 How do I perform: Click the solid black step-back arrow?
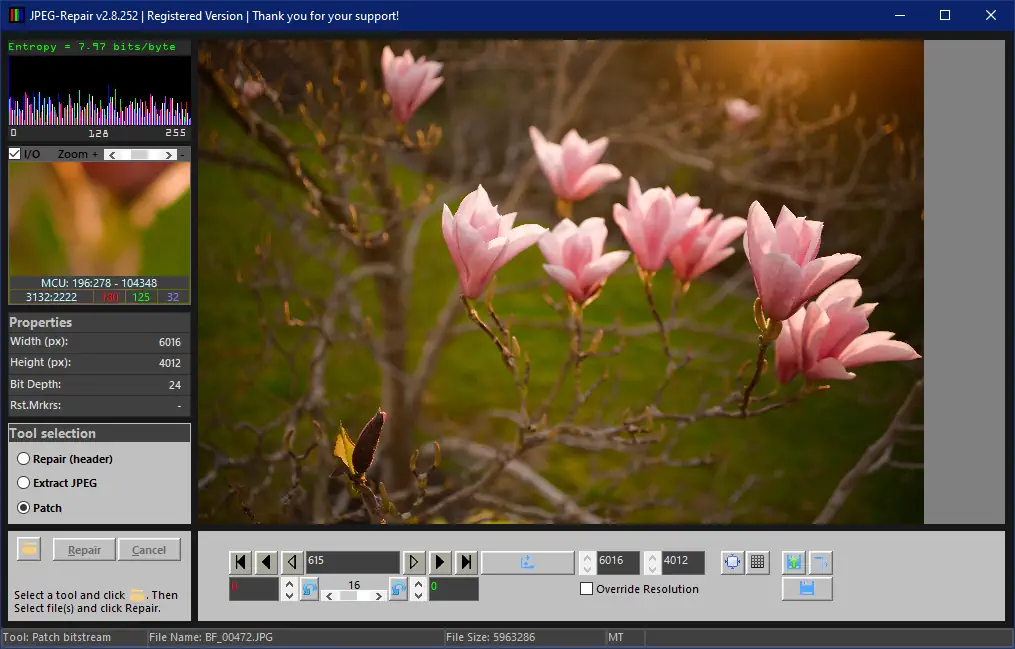[x=266, y=563]
